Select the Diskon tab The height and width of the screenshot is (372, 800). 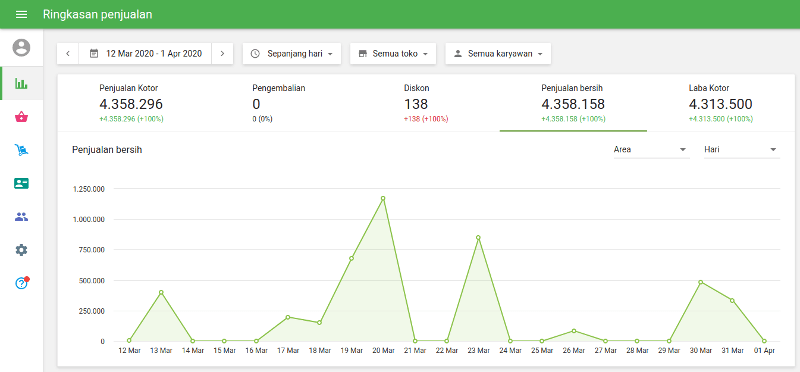point(426,104)
